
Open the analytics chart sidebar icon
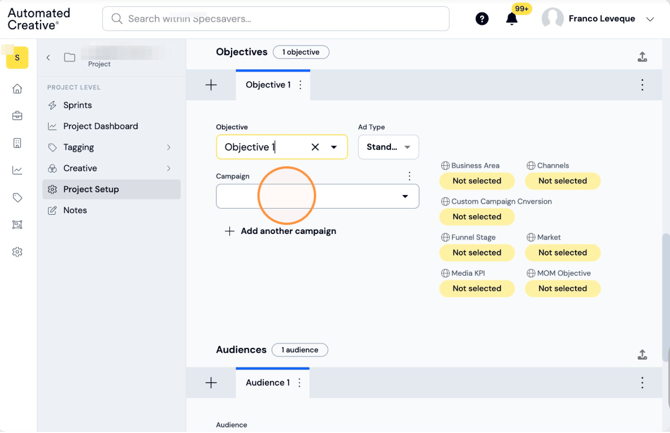tap(17, 170)
